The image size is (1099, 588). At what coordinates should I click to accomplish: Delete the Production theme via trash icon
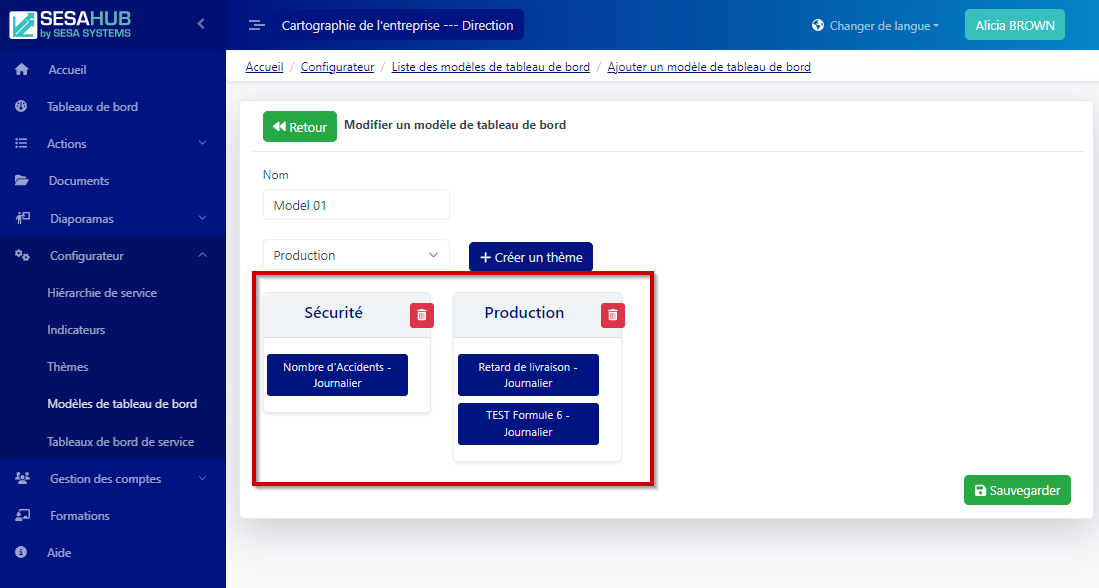[x=612, y=314]
